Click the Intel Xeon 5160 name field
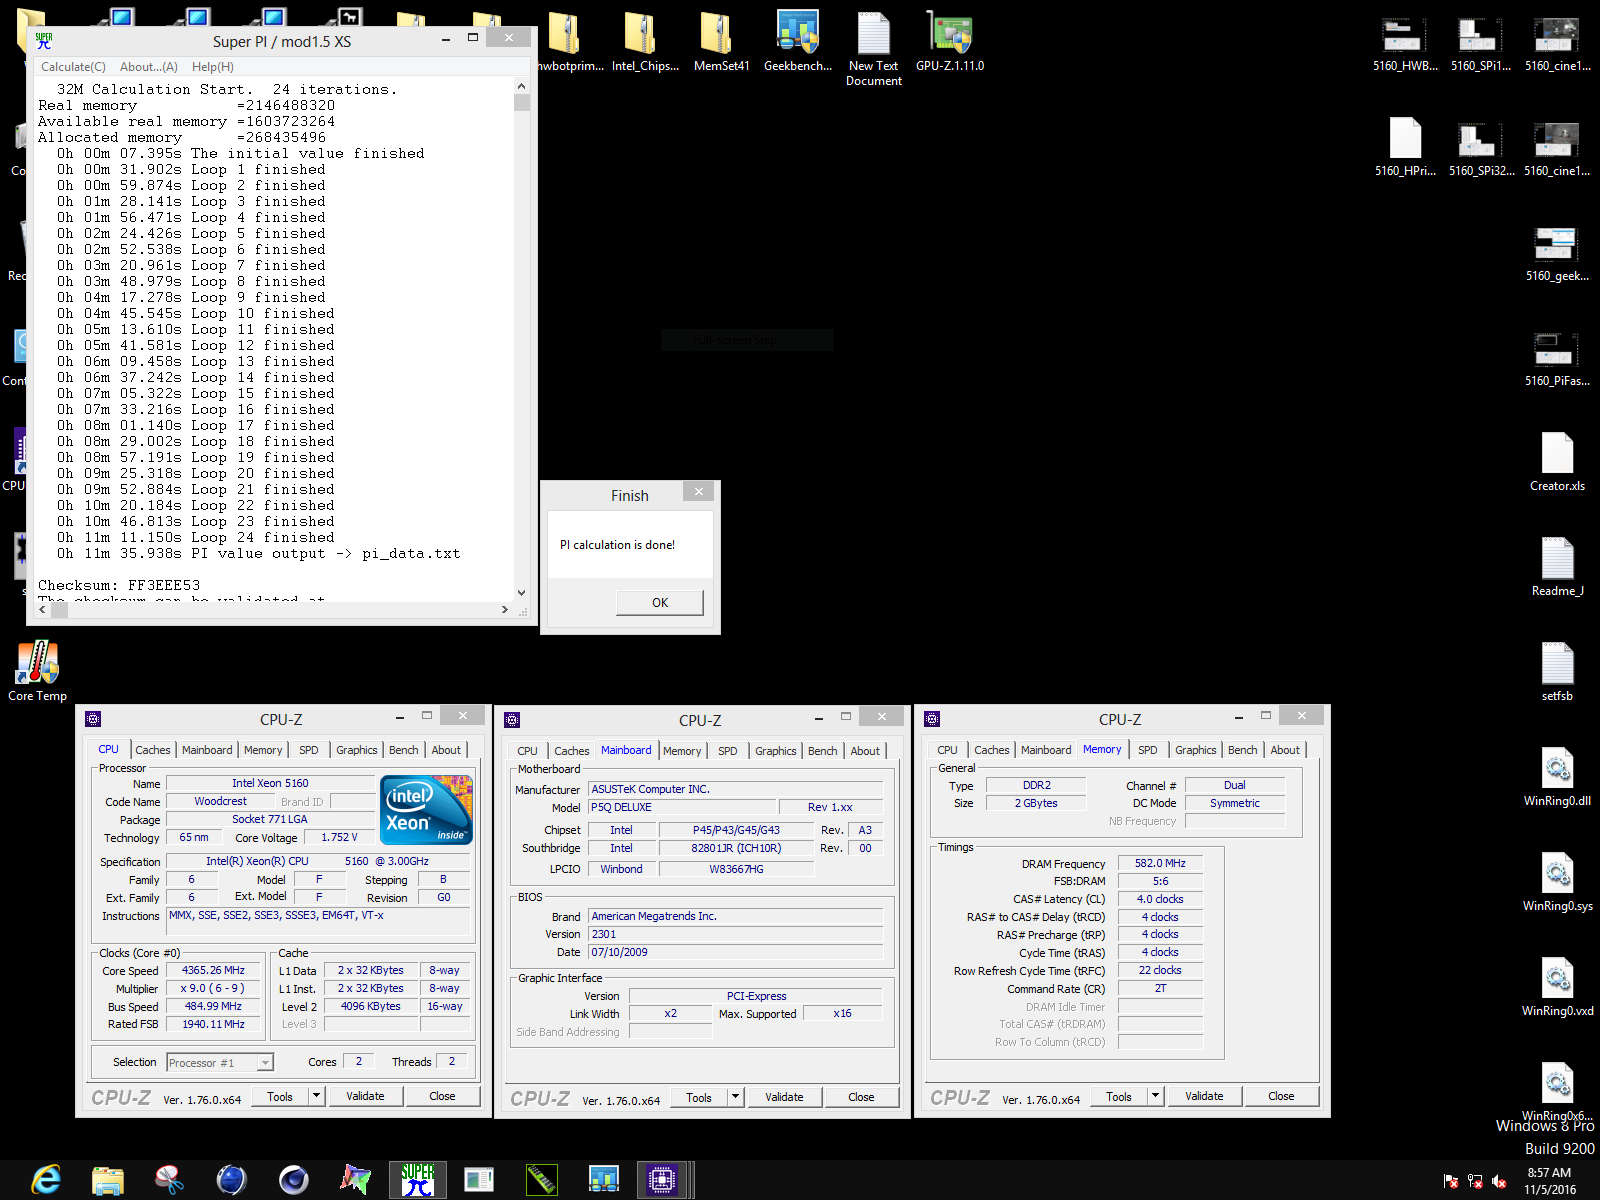Image resolution: width=1600 pixels, height=1200 pixels. coord(270,783)
